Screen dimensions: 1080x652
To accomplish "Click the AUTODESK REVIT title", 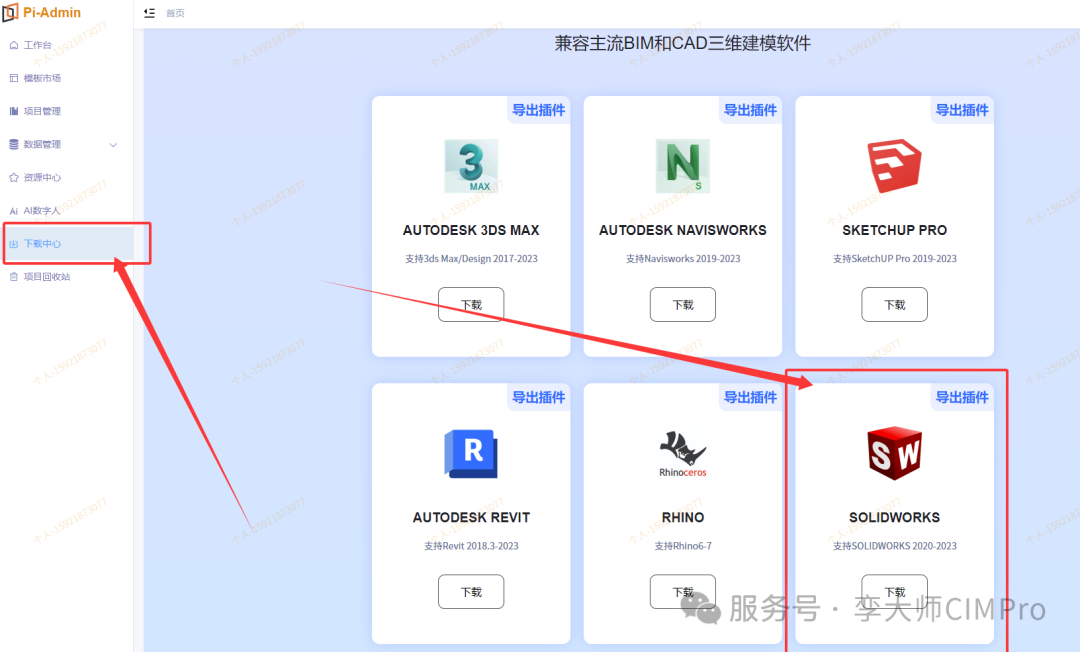I will pyautogui.click(x=471, y=517).
